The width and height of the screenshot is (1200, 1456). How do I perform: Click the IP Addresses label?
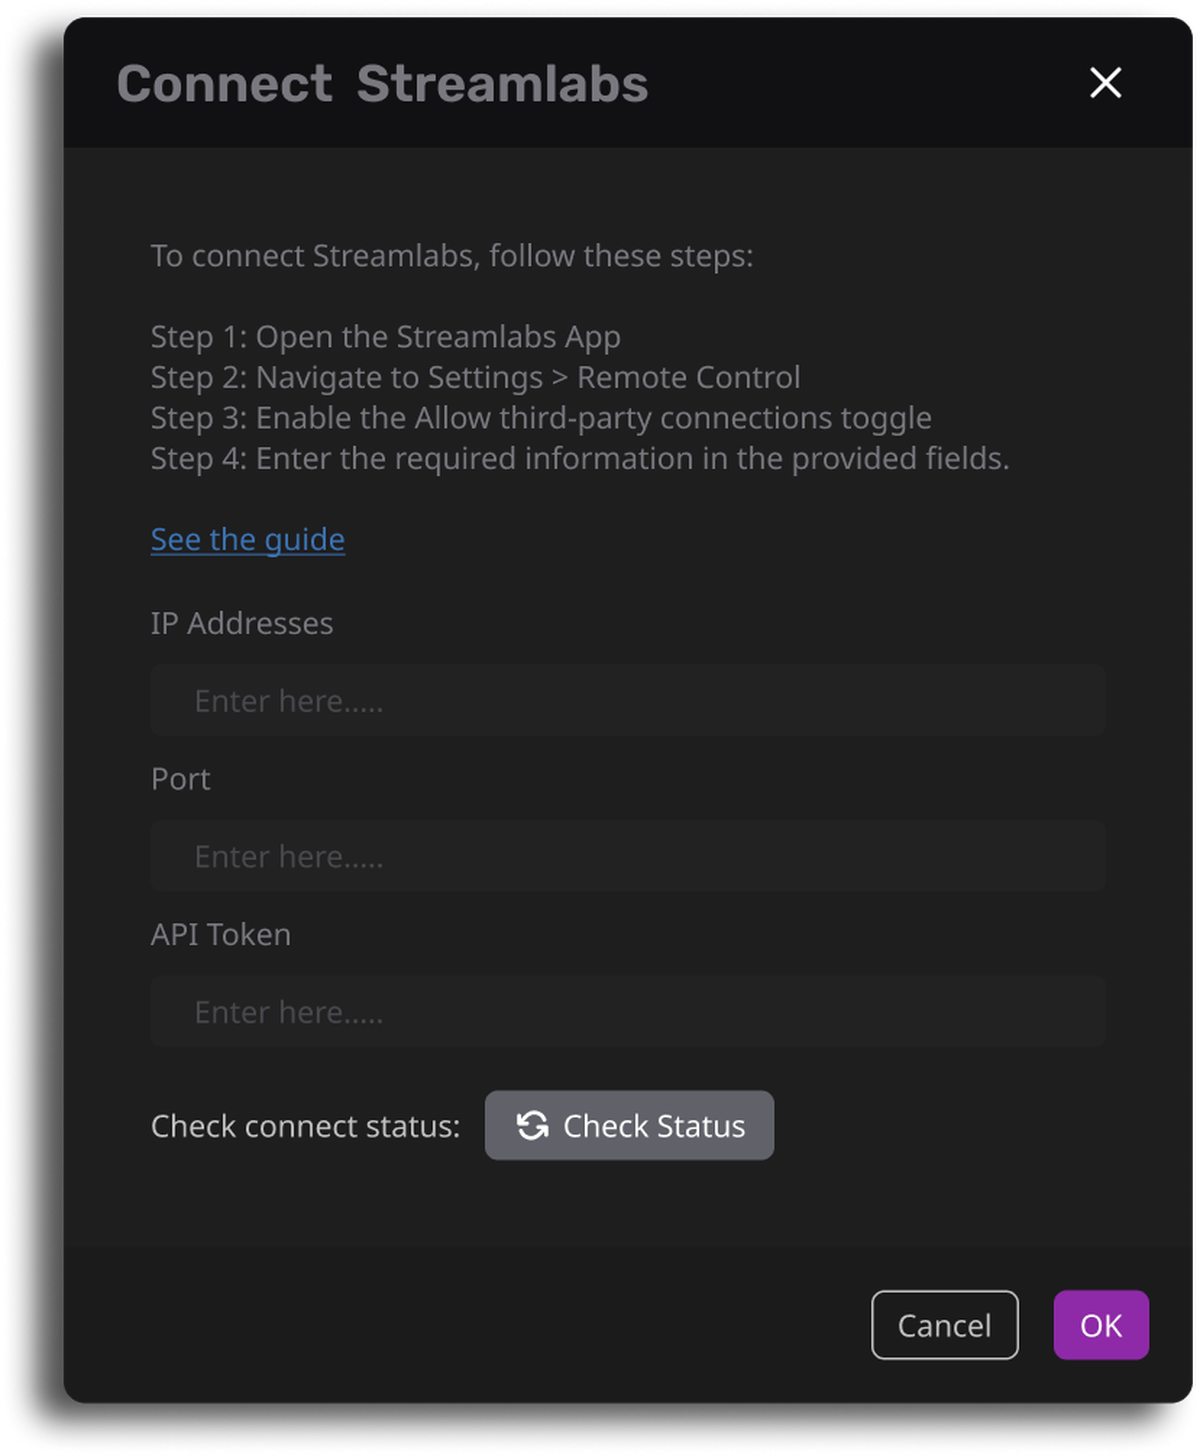[x=242, y=623]
